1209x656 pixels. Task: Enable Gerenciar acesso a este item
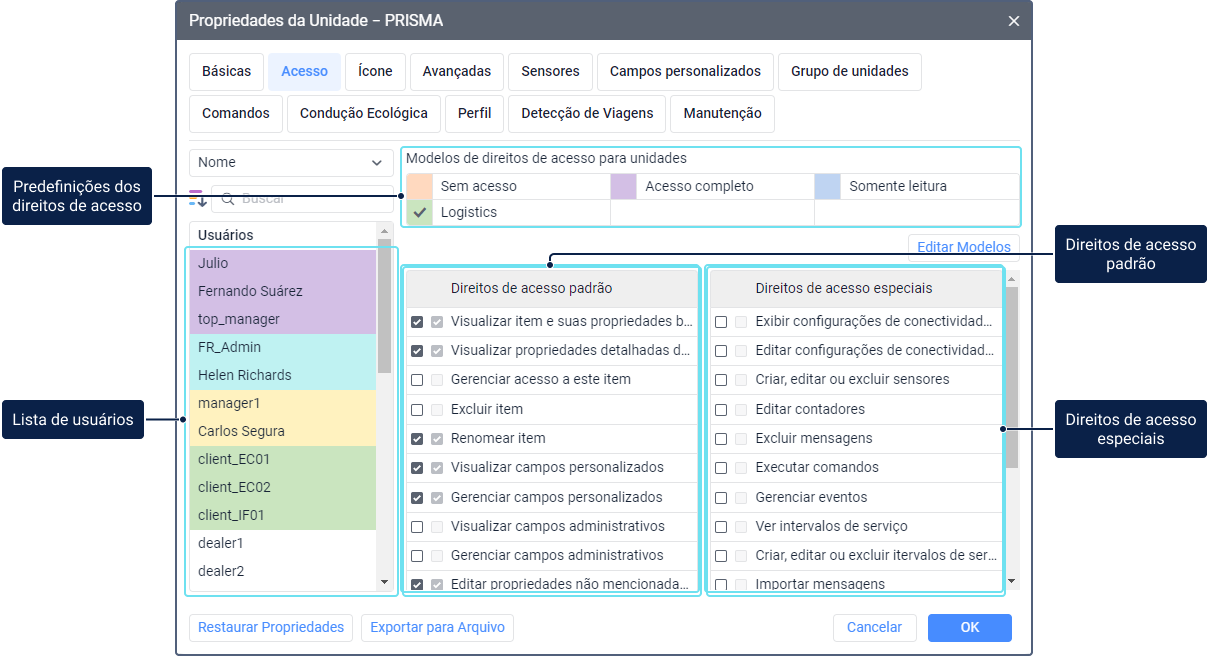coord(417,380)
